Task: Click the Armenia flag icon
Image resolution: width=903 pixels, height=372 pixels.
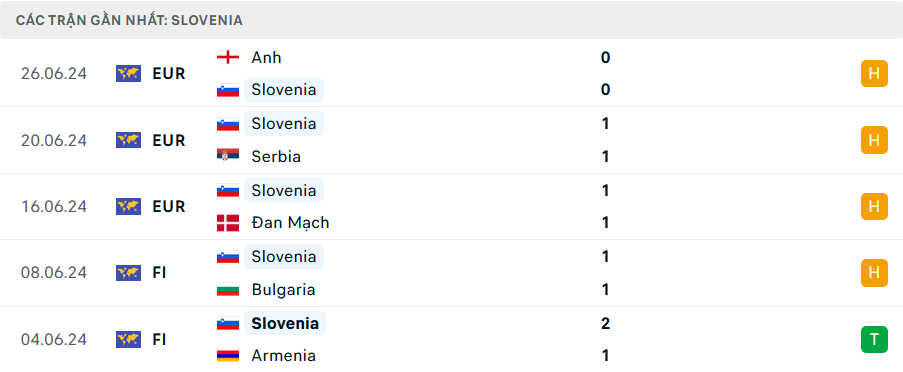Action: (228, 355)
